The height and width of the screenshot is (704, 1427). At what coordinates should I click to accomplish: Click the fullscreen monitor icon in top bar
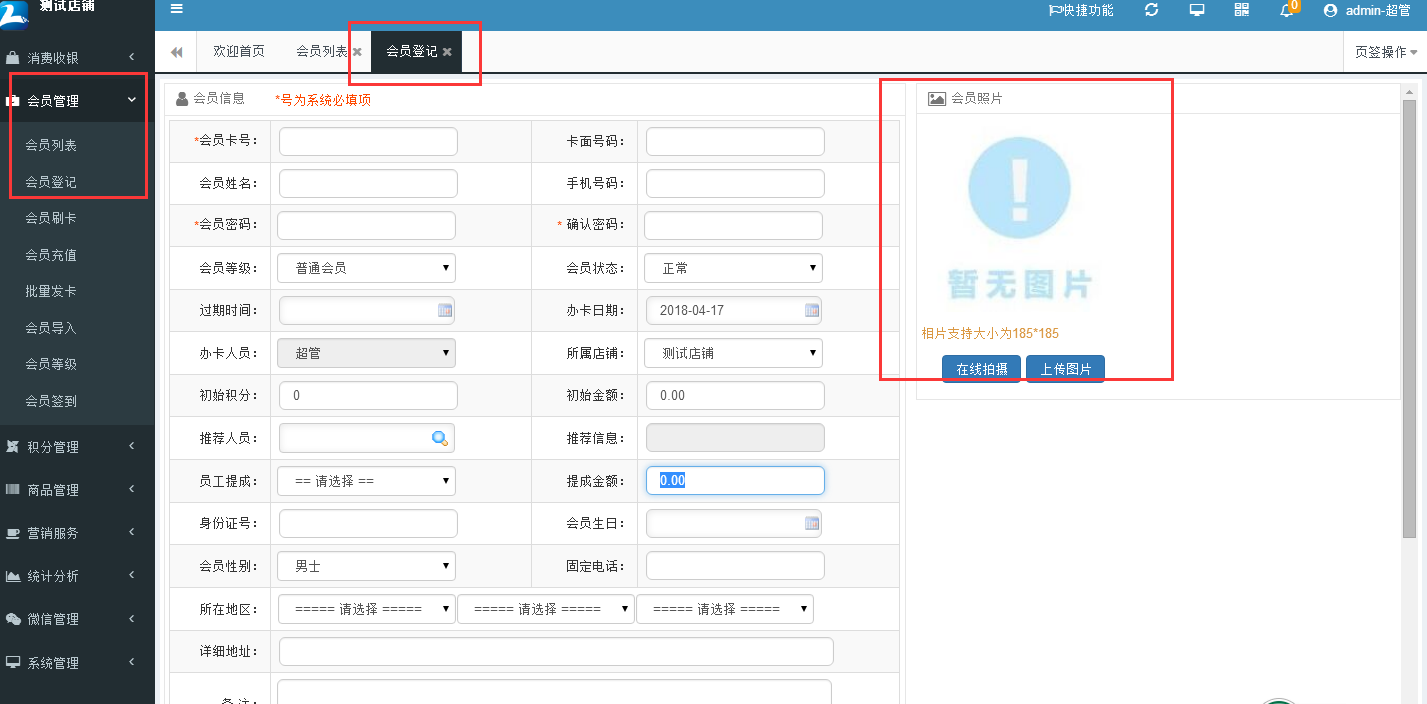click(1196, 10)
